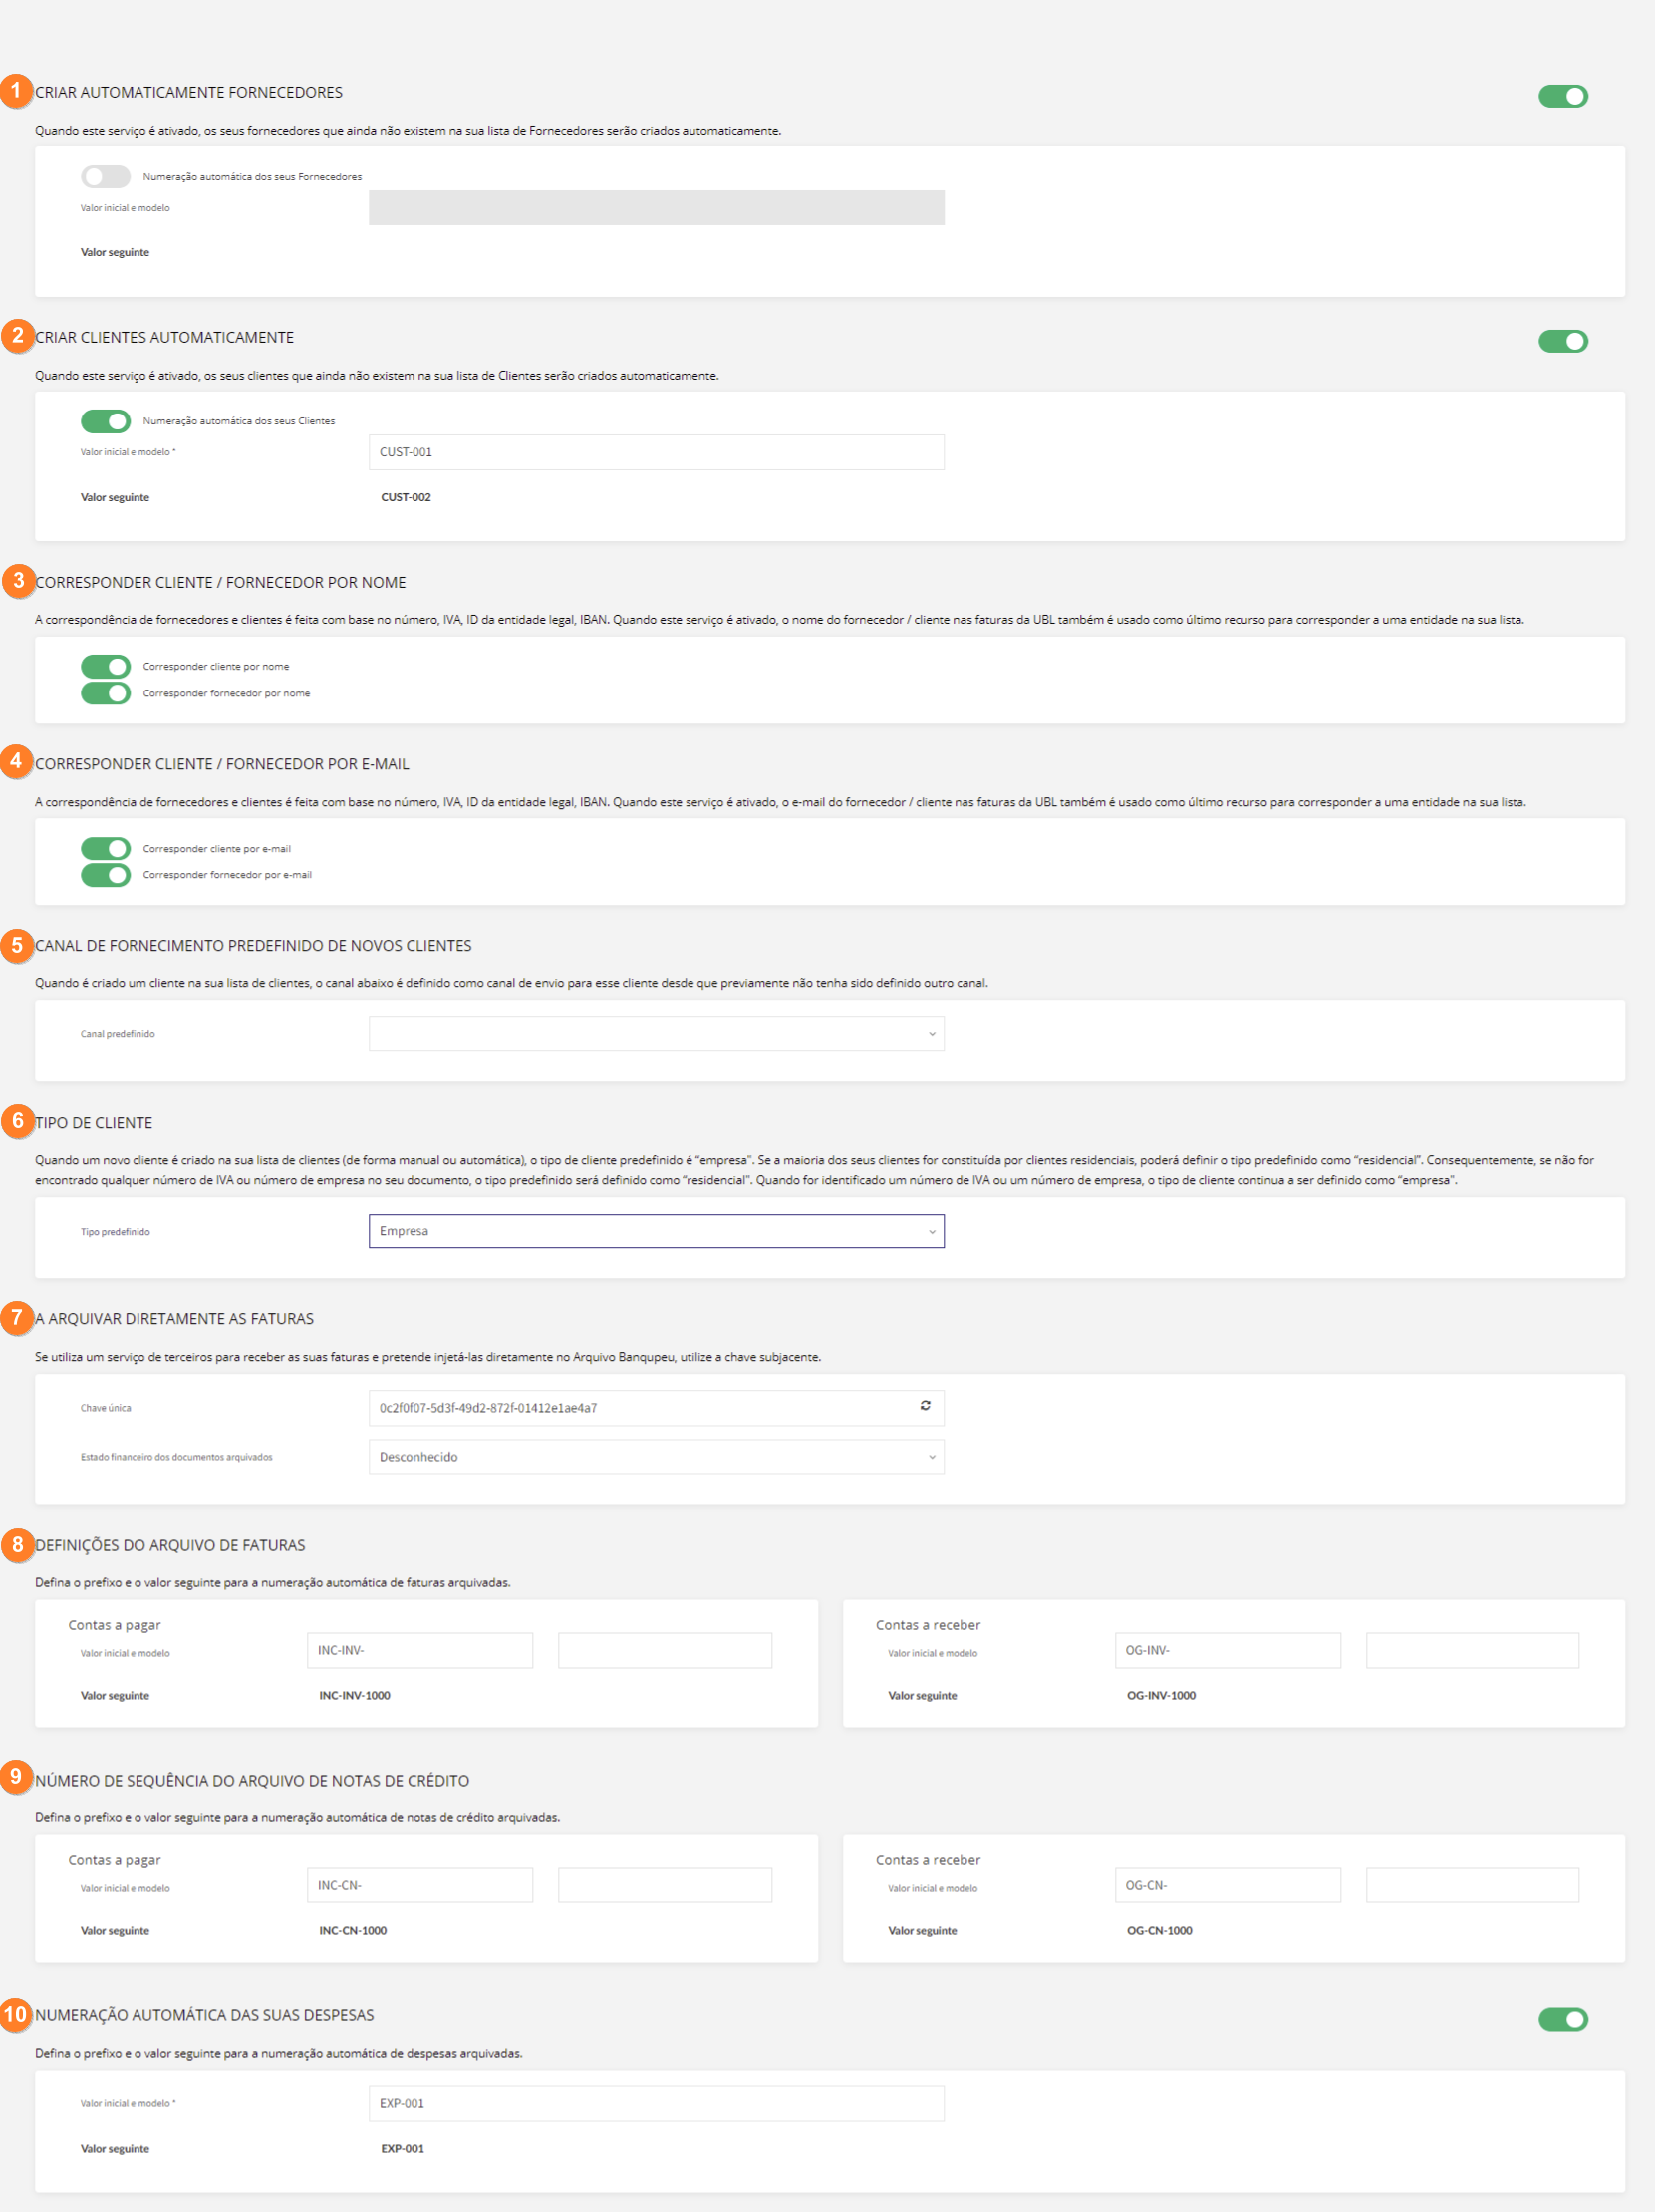Toggle Corresponder cliente por e-mail

tap(106, 848)
